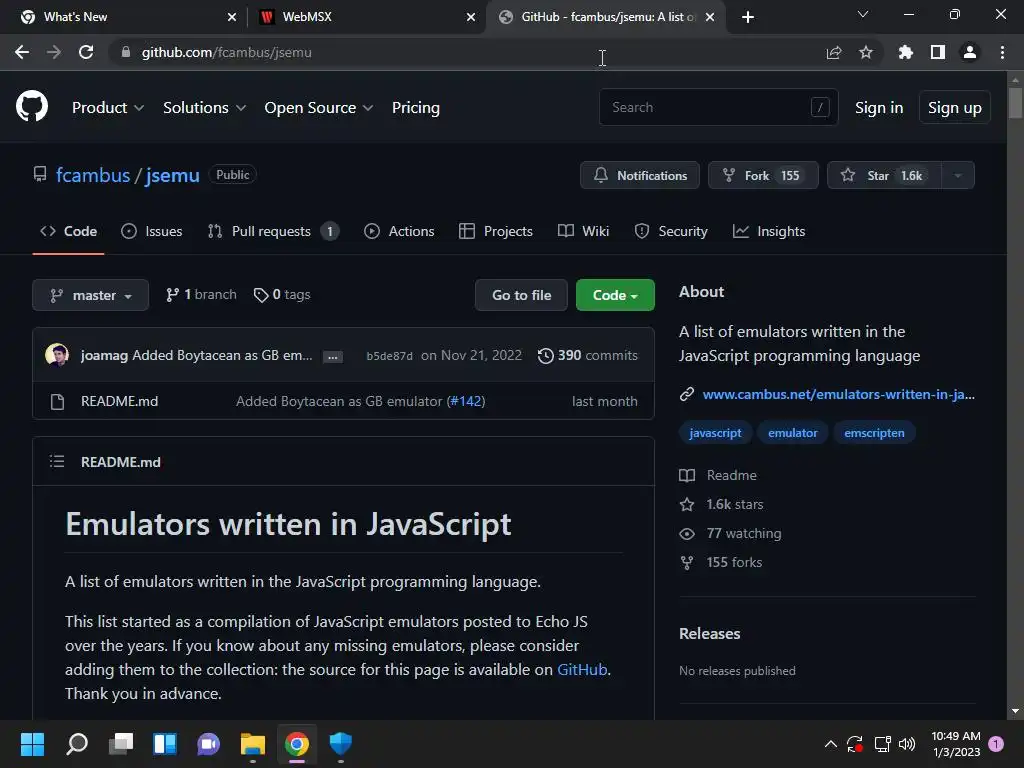Viewport: 1024px width, 768px height.
Task: Click the Go to file button
Action: pyautogui.click(x=521, y=295)
